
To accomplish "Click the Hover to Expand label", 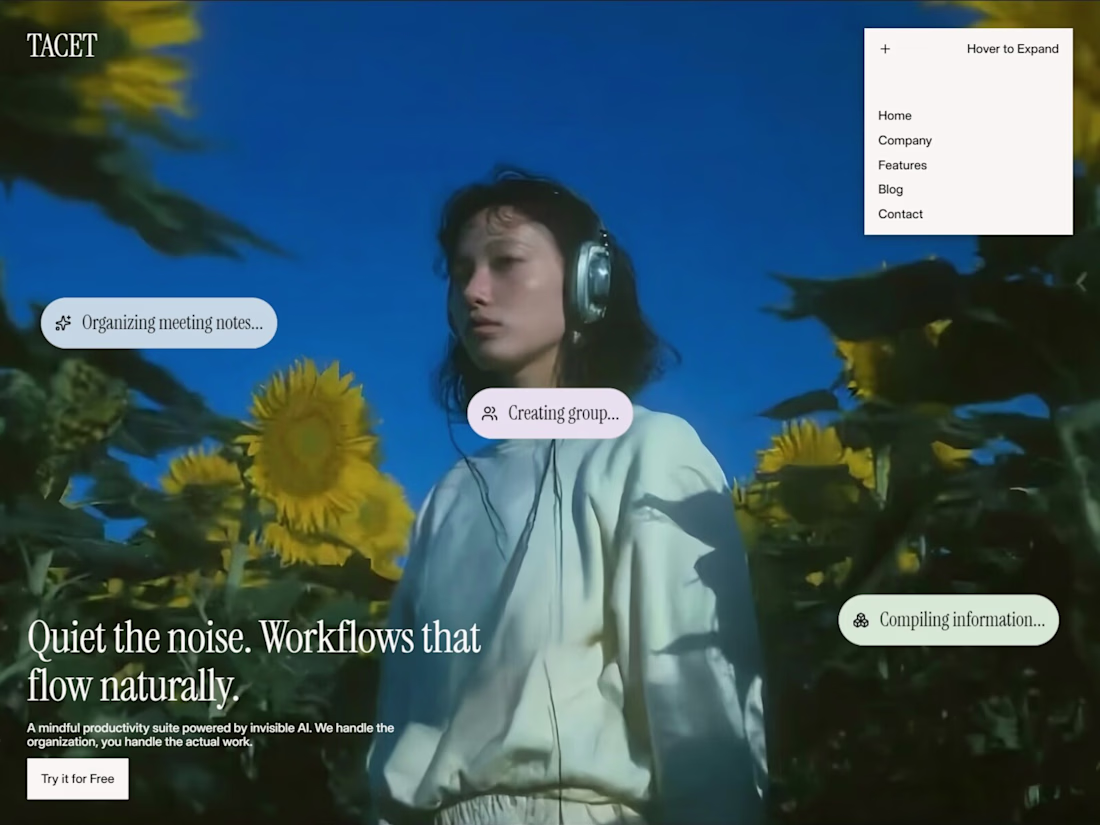I will point(1012,49).
